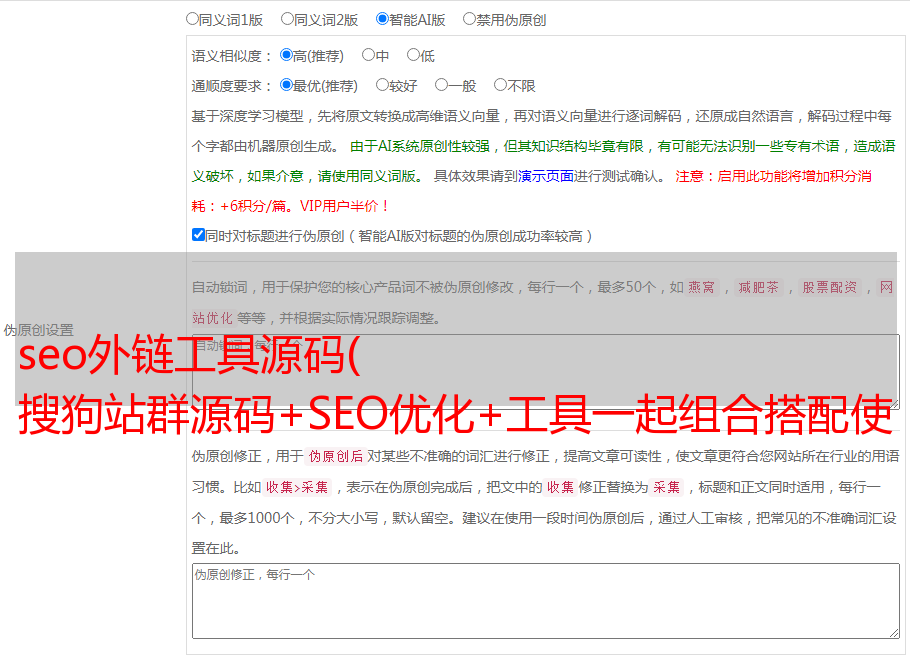Viewport: 911px width, 658px height.
Task: Click the 减肥茶 example keyword tag
Action: point(759,287)
